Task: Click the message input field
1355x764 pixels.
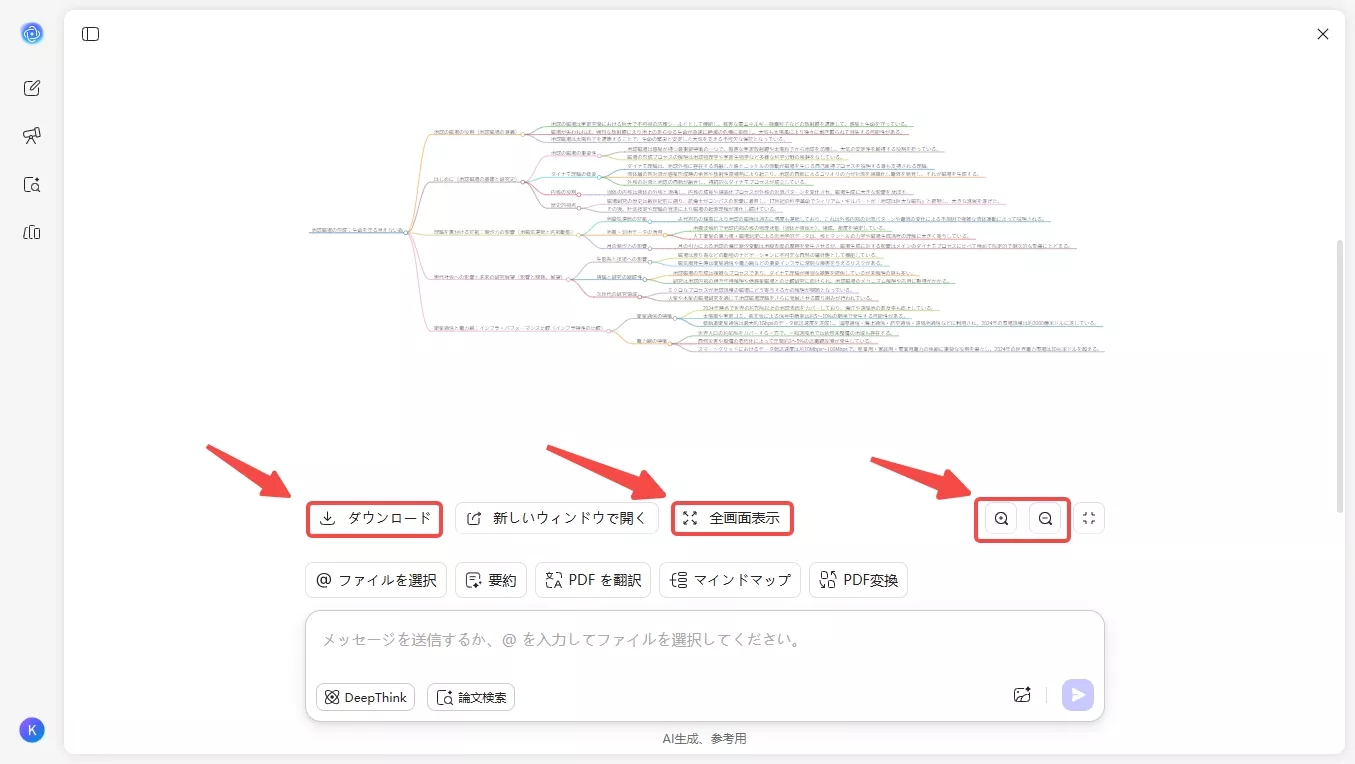Action: [700, 640]
